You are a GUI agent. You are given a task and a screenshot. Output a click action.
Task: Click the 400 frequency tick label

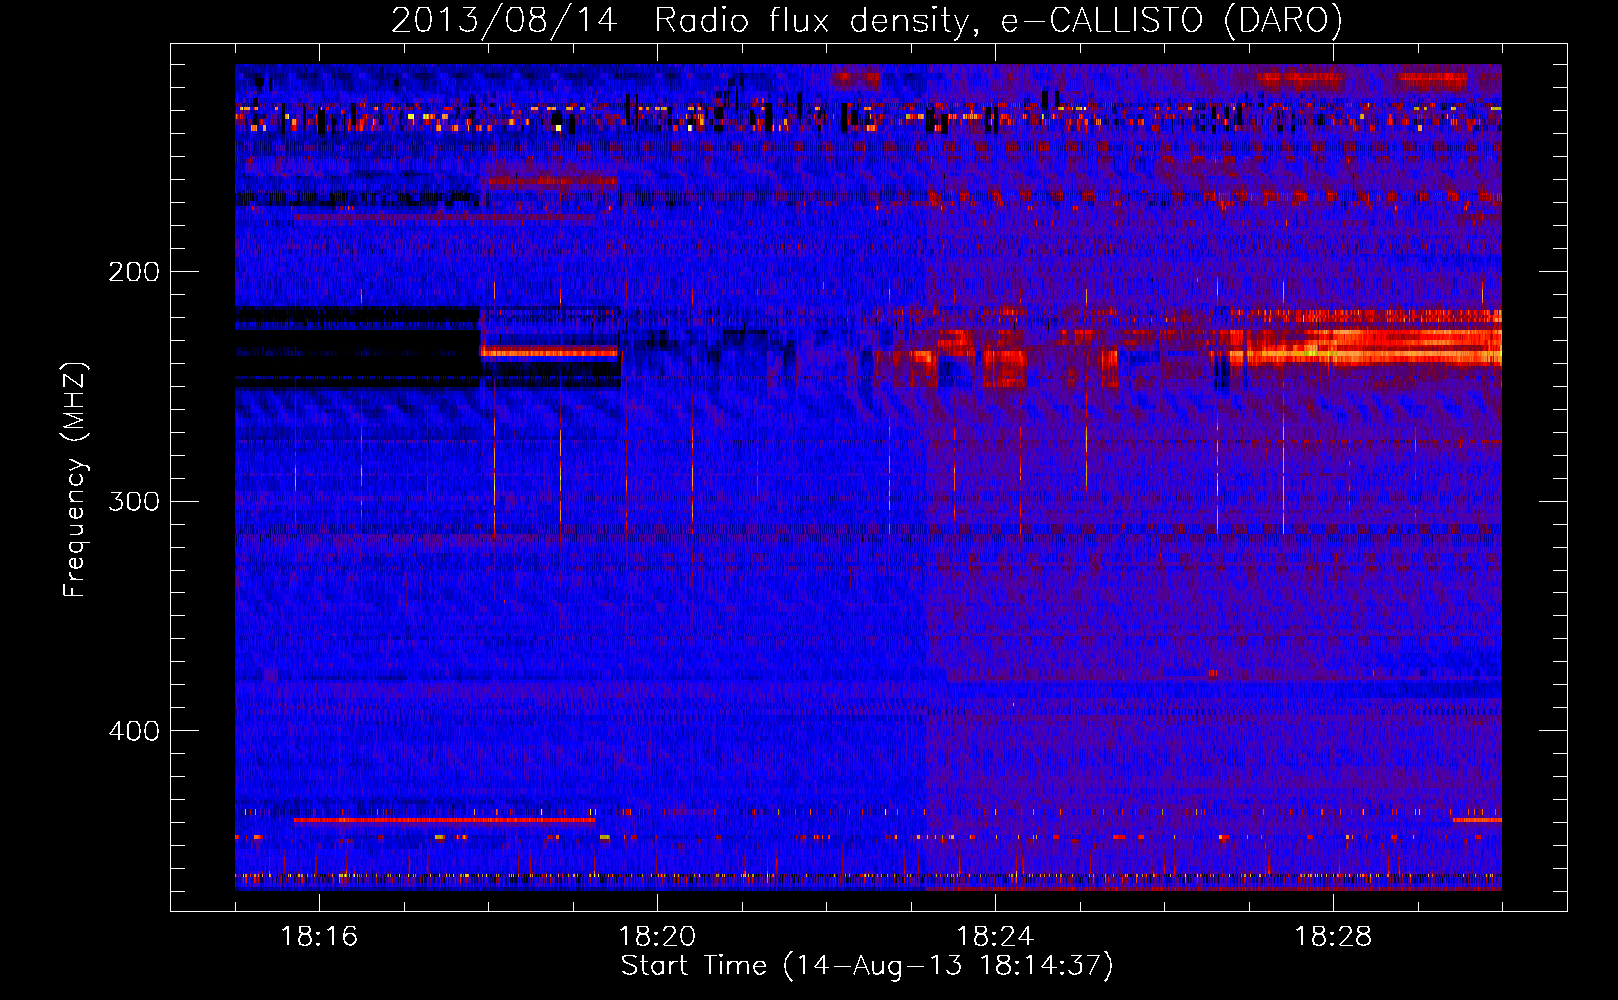pyautogui.click(x=134, y=731)
